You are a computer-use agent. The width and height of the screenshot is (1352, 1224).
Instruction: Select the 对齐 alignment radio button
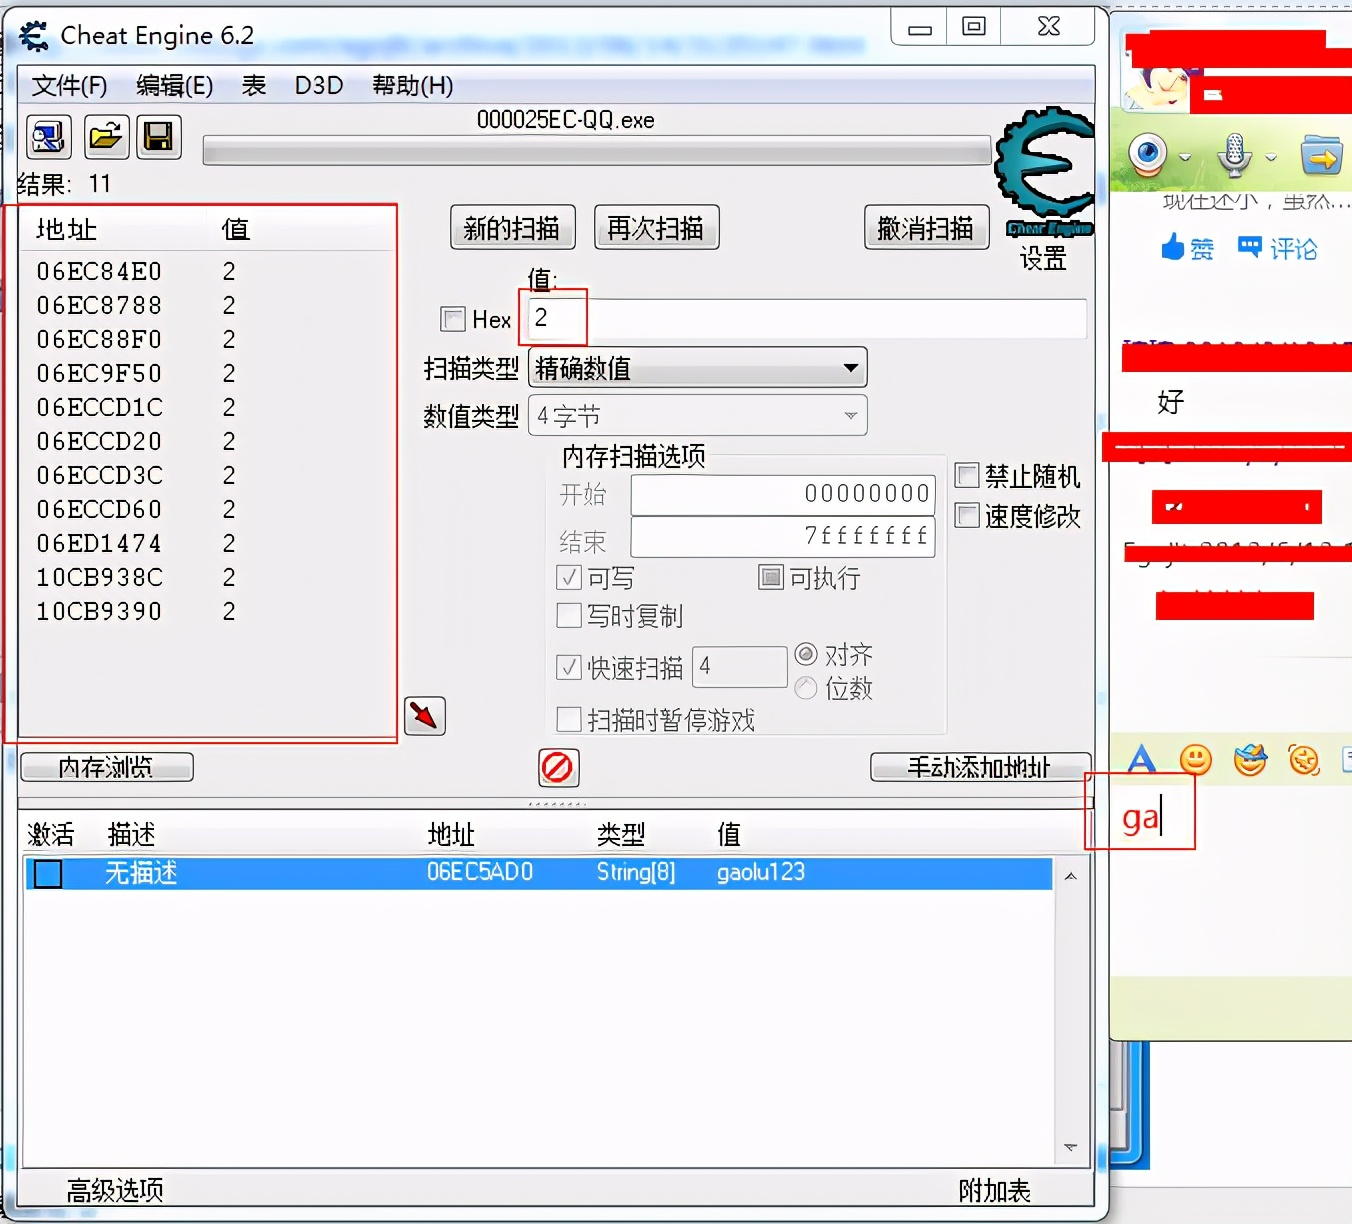pyautogui.click(x=806, y=654)
